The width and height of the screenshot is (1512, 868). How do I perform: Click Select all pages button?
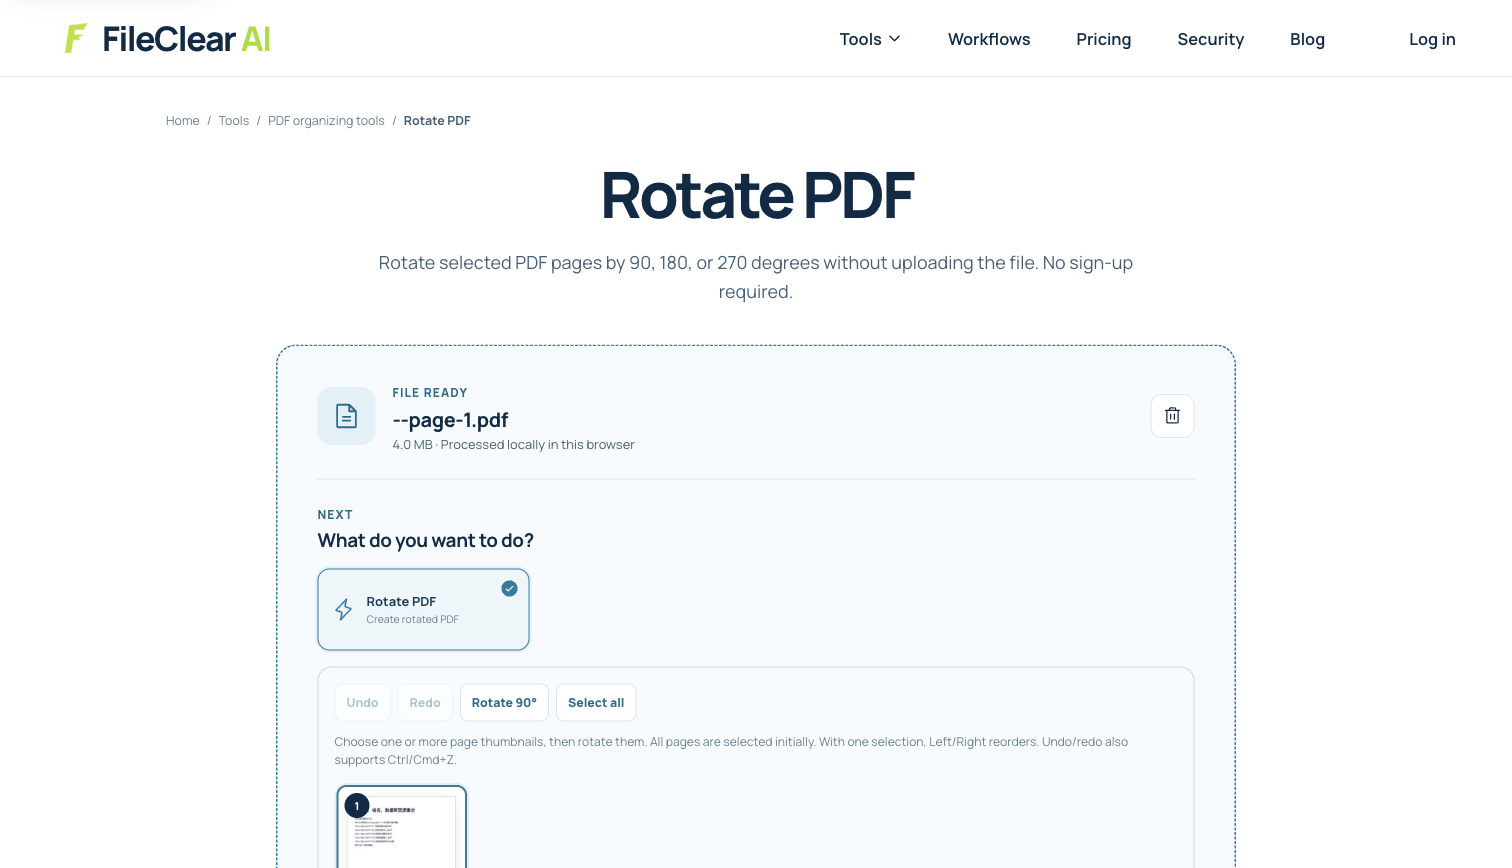(x=596, y=703)
